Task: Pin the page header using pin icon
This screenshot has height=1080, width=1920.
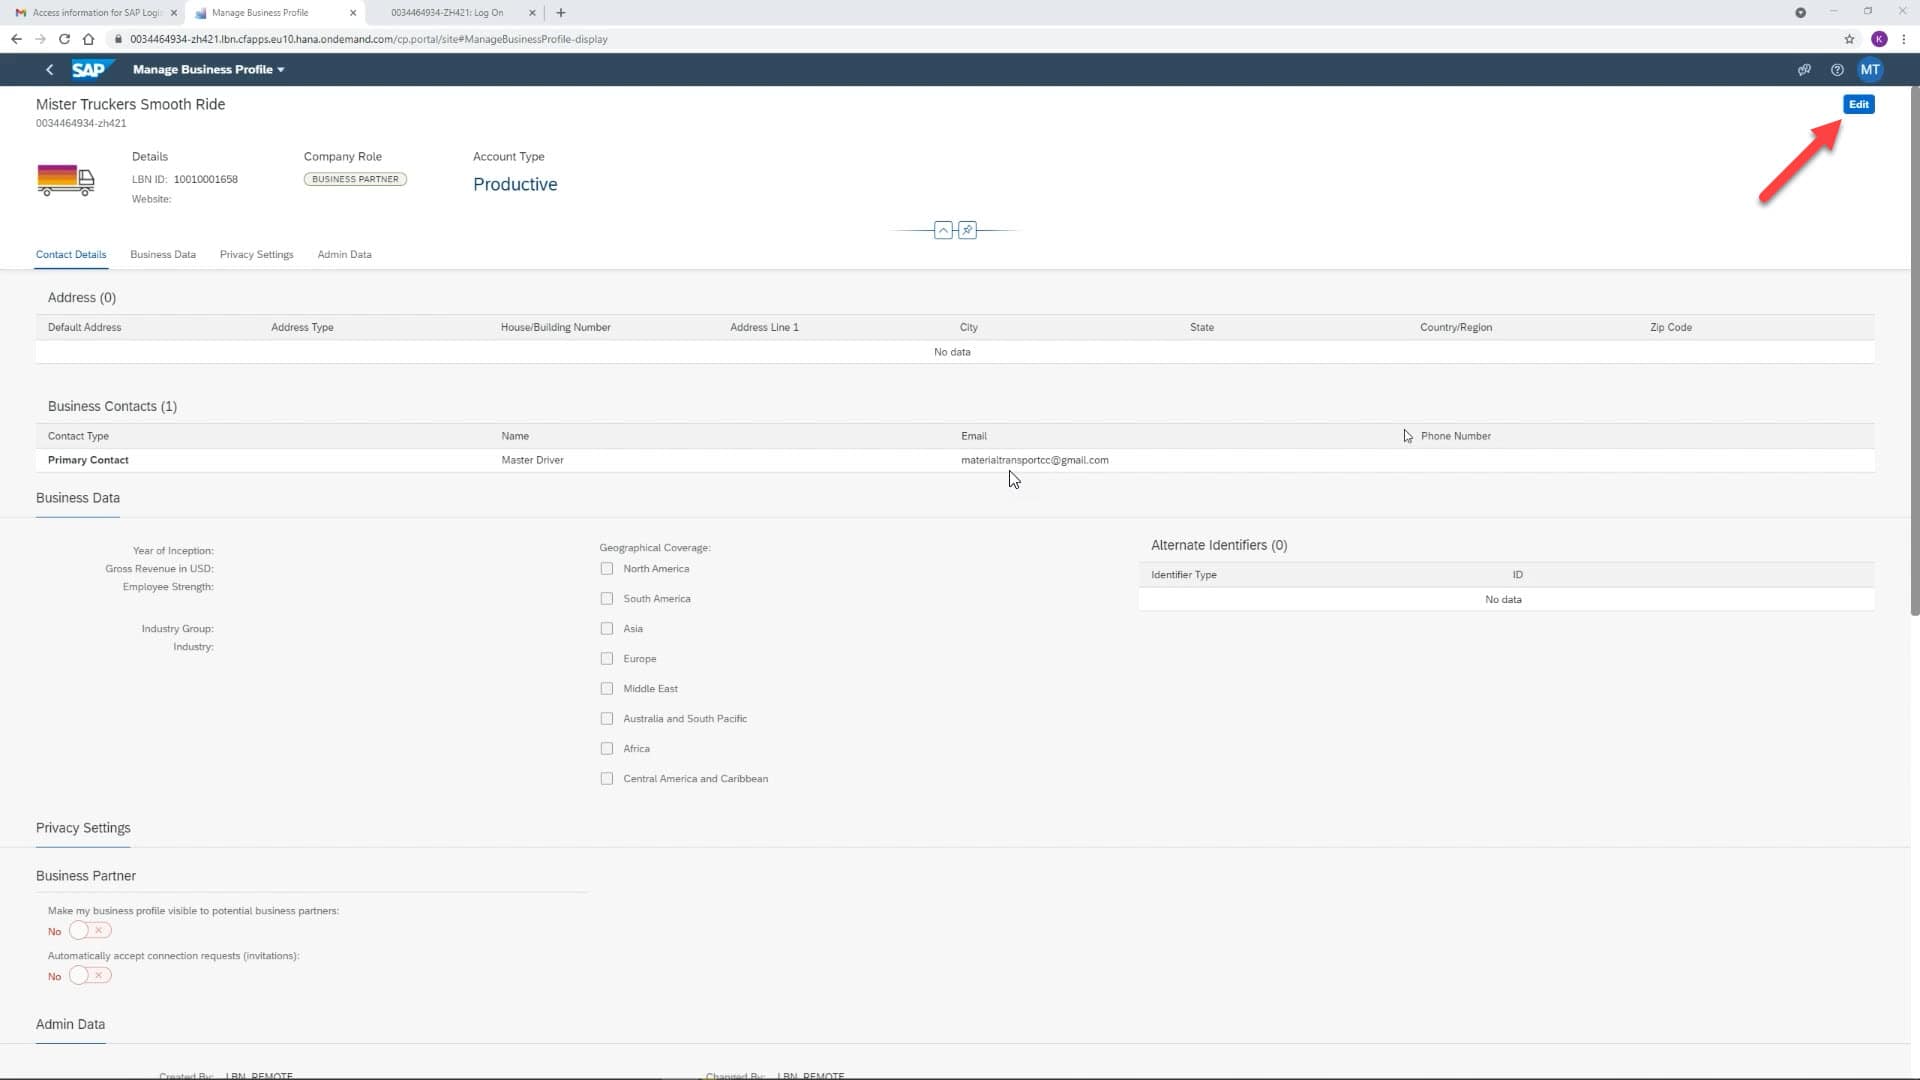Action: point(966,230)
